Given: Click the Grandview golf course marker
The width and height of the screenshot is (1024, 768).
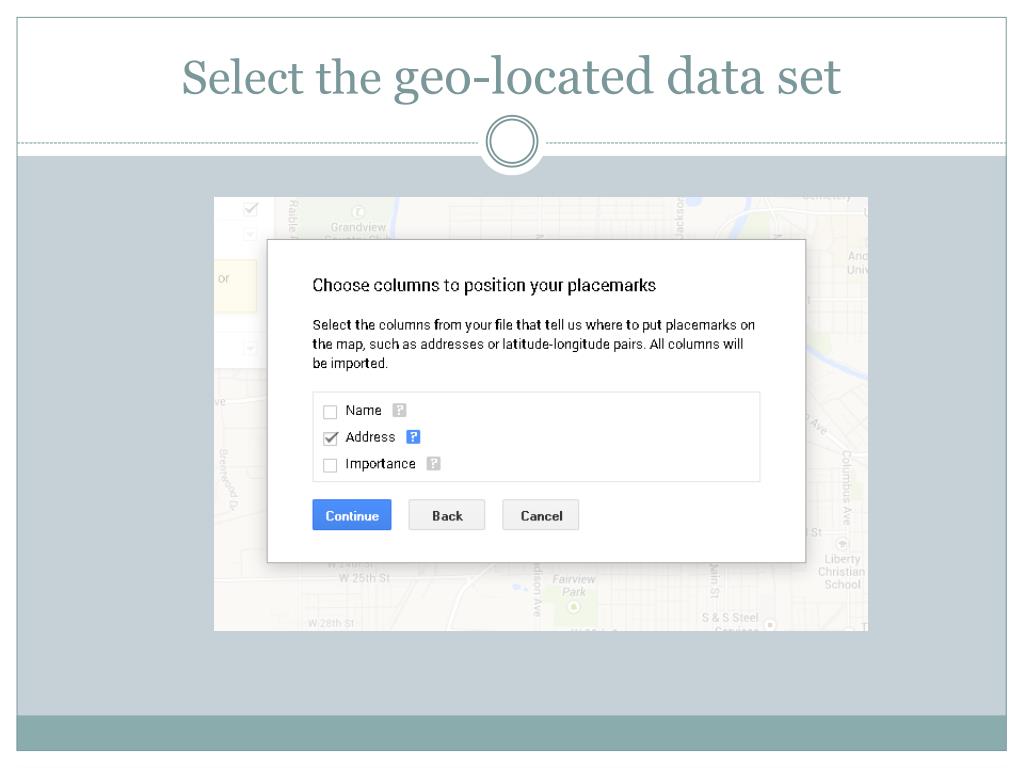Looking at the screenshot, I should (358, 212).
